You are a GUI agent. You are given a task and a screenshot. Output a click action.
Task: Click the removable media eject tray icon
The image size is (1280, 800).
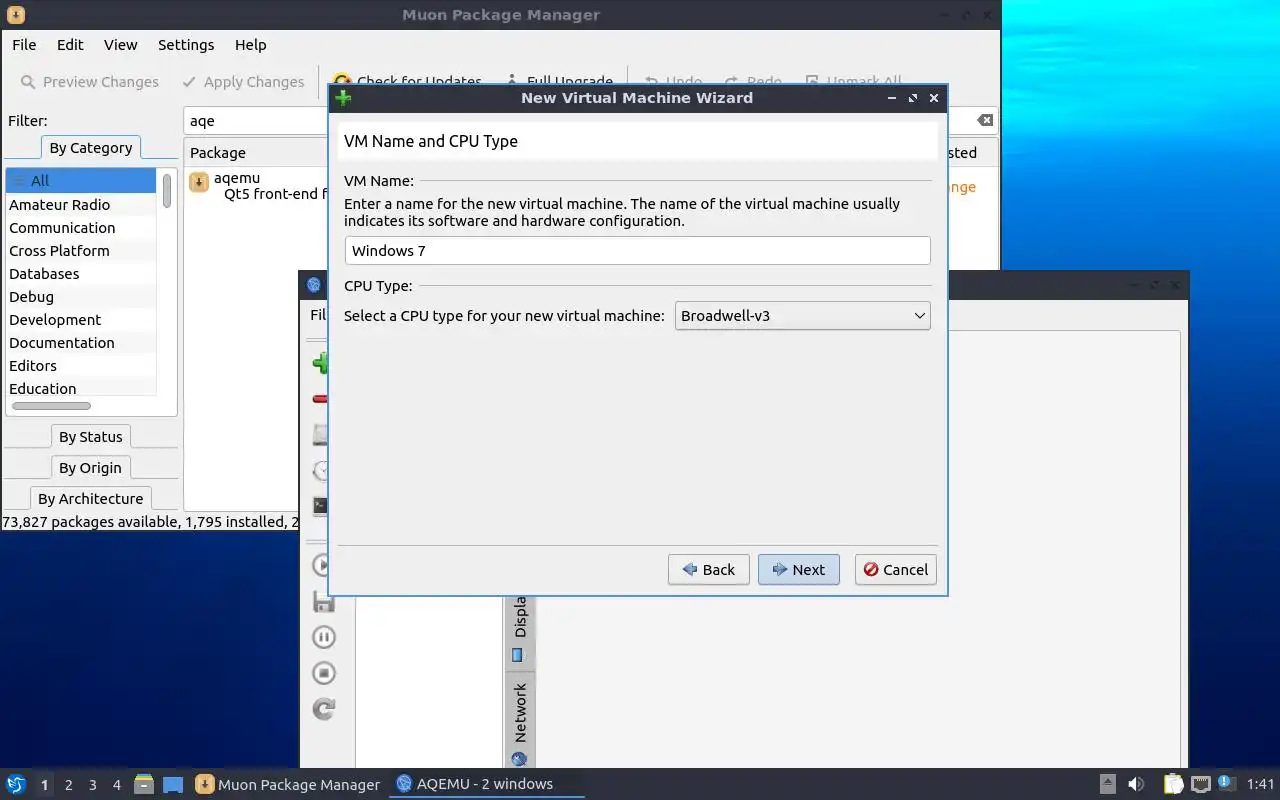[x=1108, y=784]
